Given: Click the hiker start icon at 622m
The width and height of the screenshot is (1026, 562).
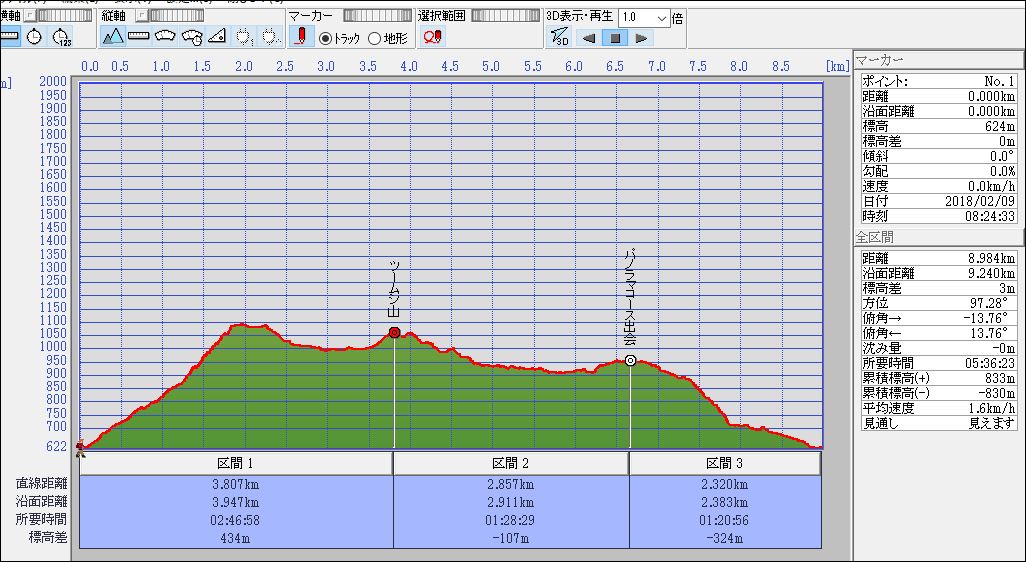Looking at the screenshot, I should 80,448.
